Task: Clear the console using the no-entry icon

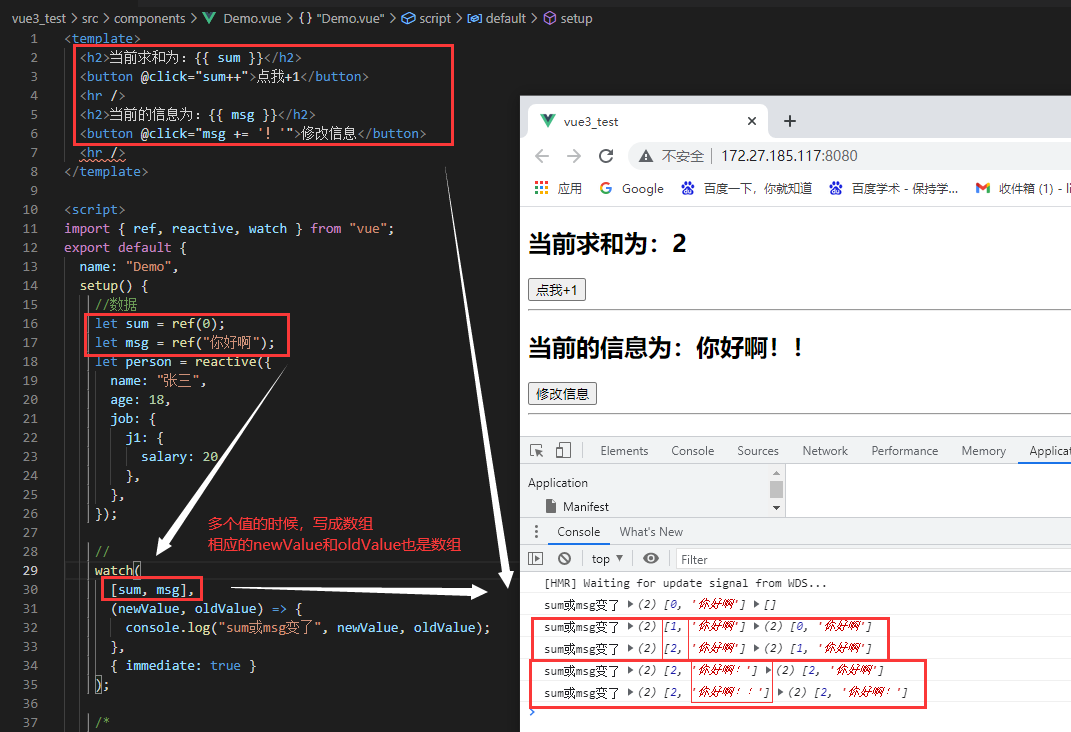Action: click(x=565, y=558)
